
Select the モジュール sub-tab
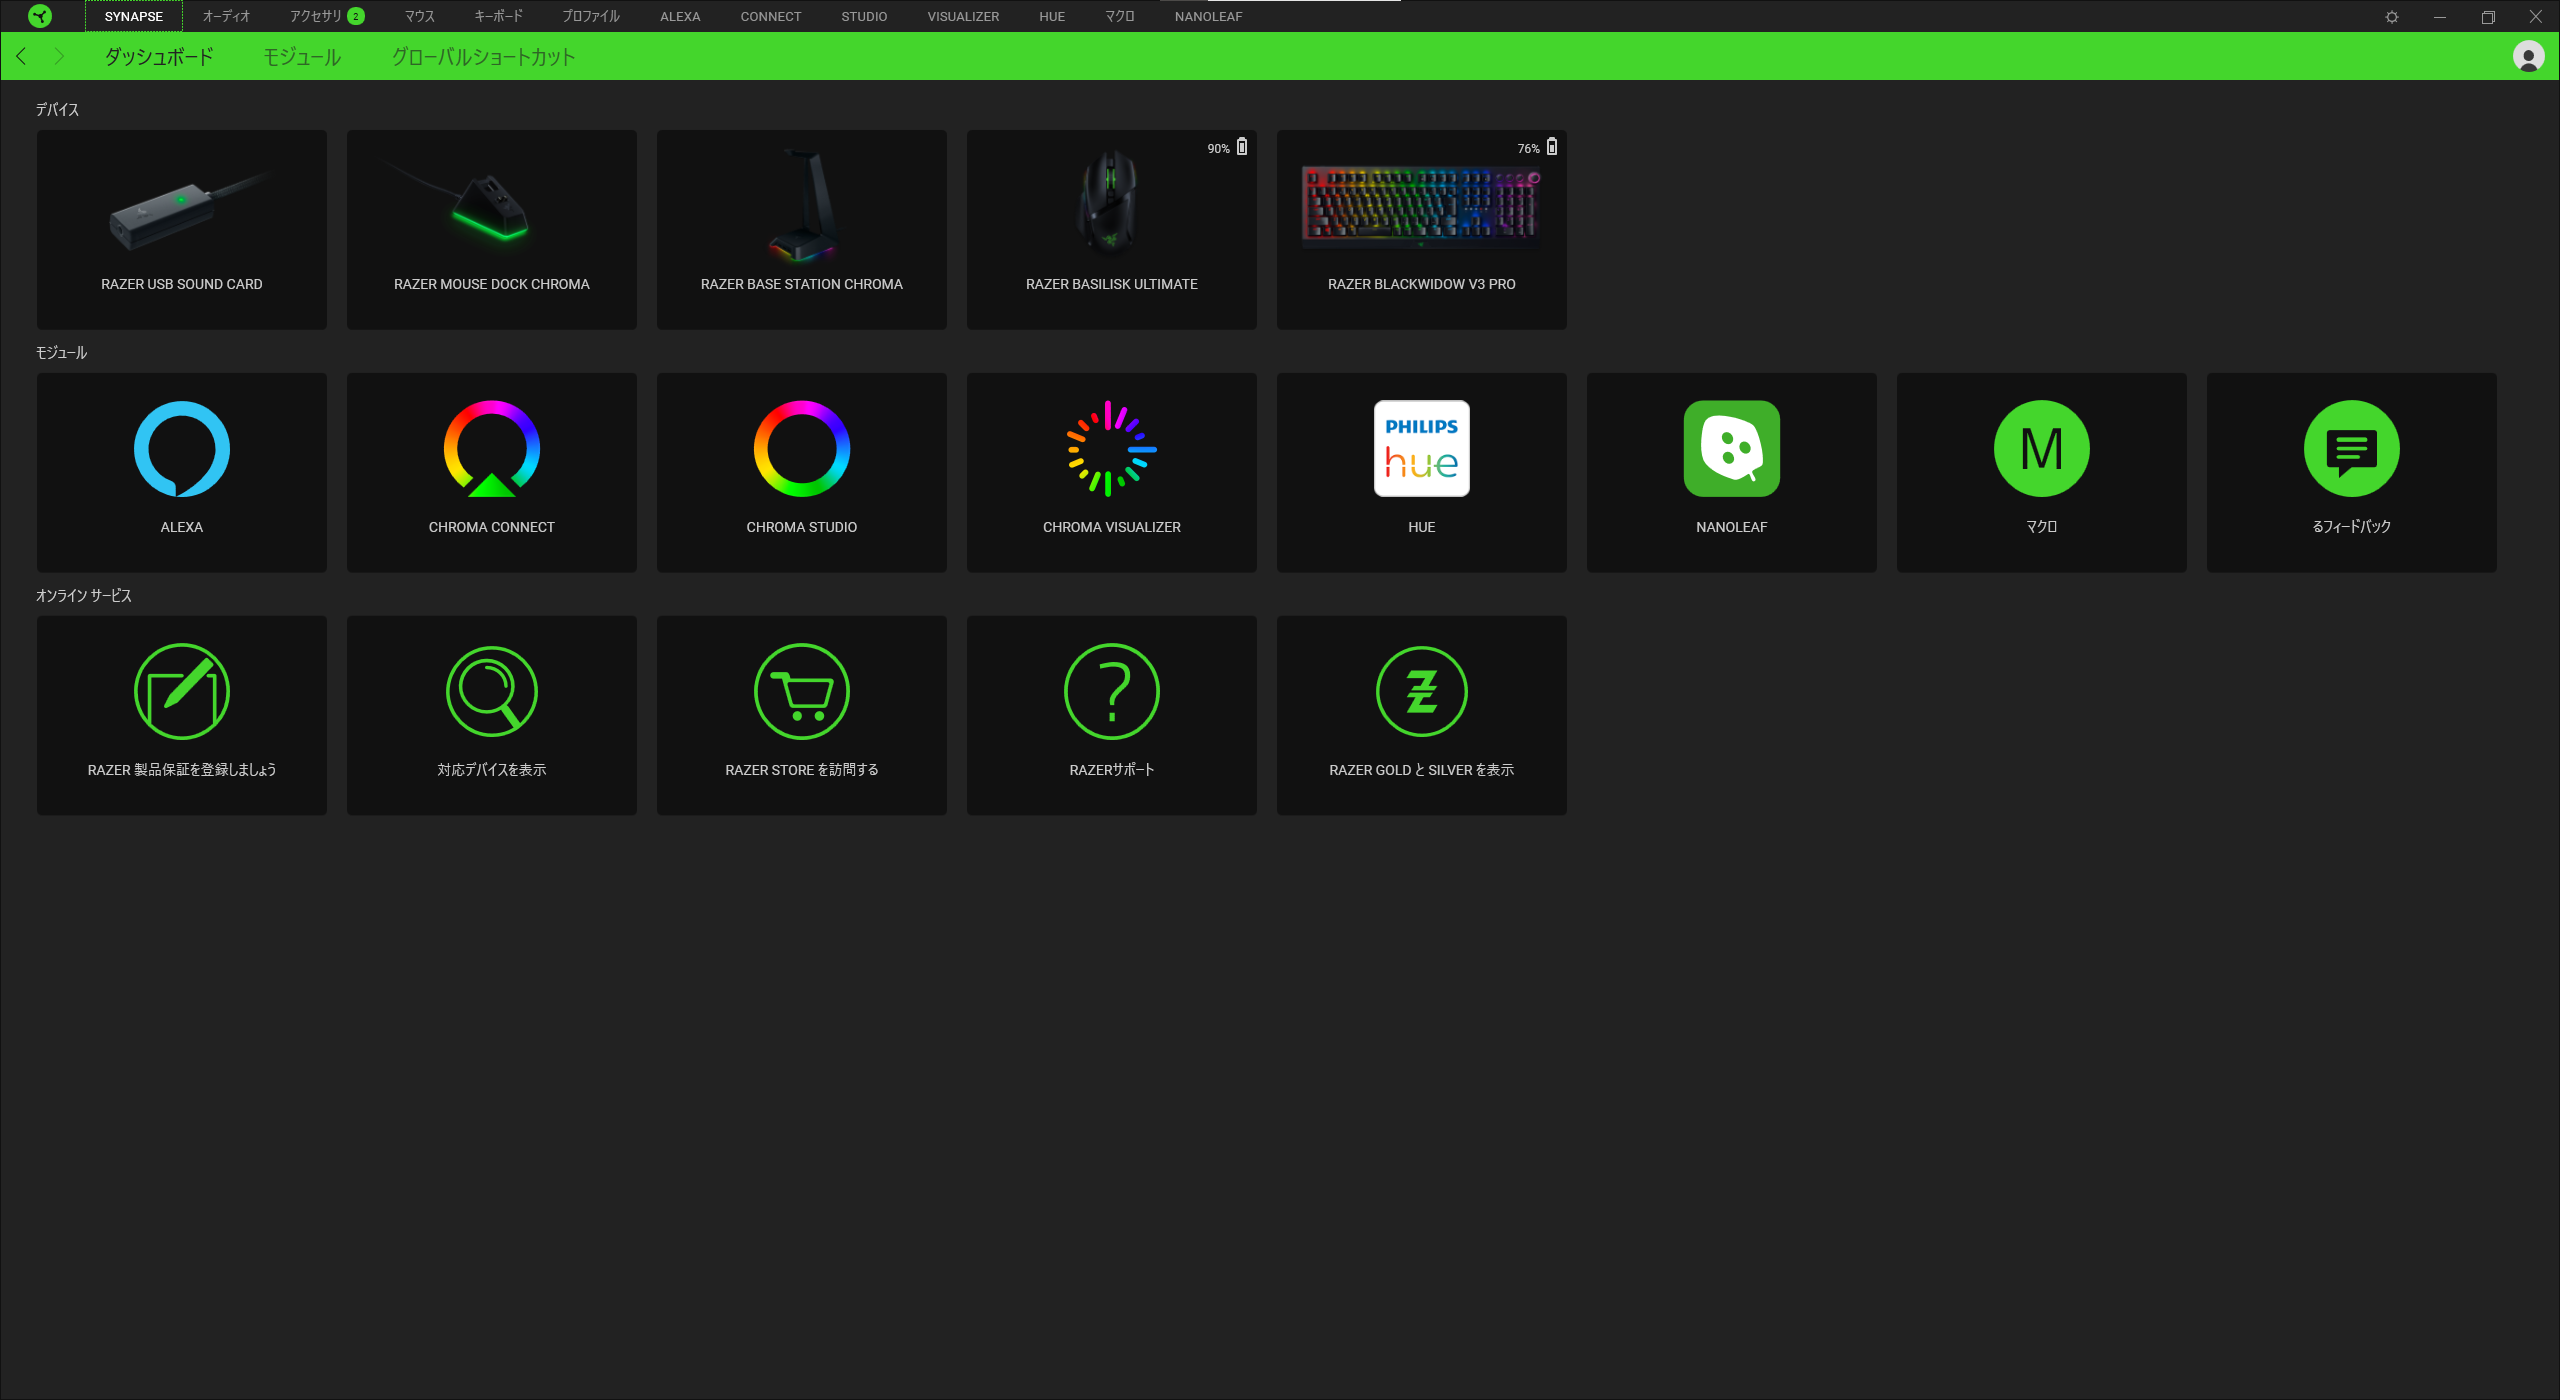[x=302, y=57]
